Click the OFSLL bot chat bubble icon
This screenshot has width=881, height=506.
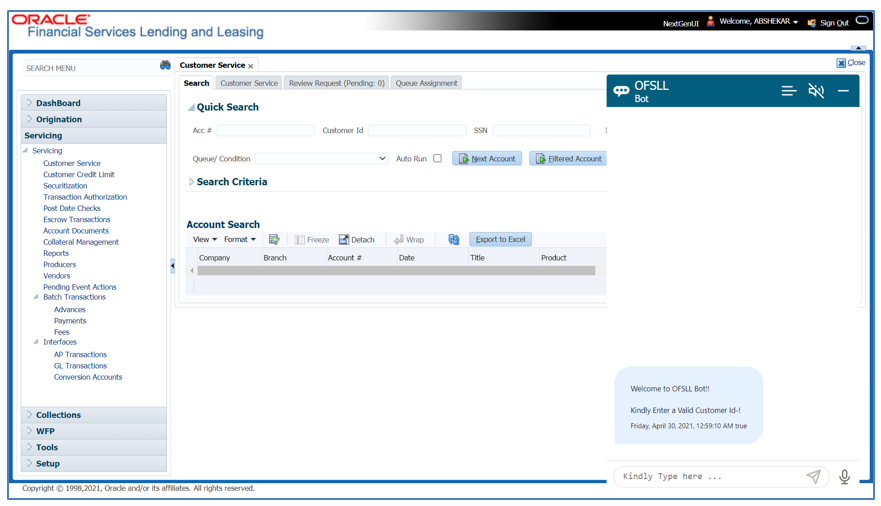tap(621, 91)
